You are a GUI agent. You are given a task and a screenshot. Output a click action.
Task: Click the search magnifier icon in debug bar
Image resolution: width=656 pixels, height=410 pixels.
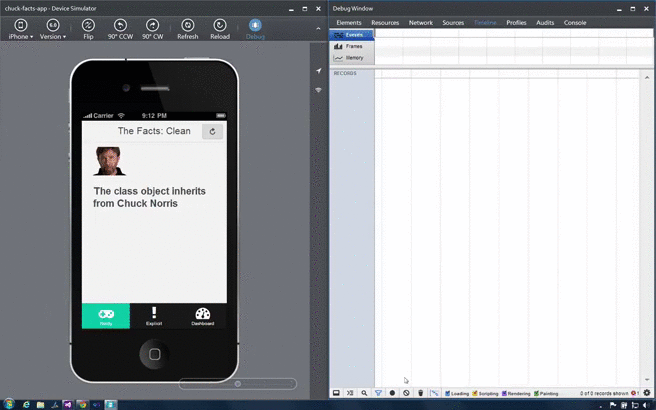[364, 393]
